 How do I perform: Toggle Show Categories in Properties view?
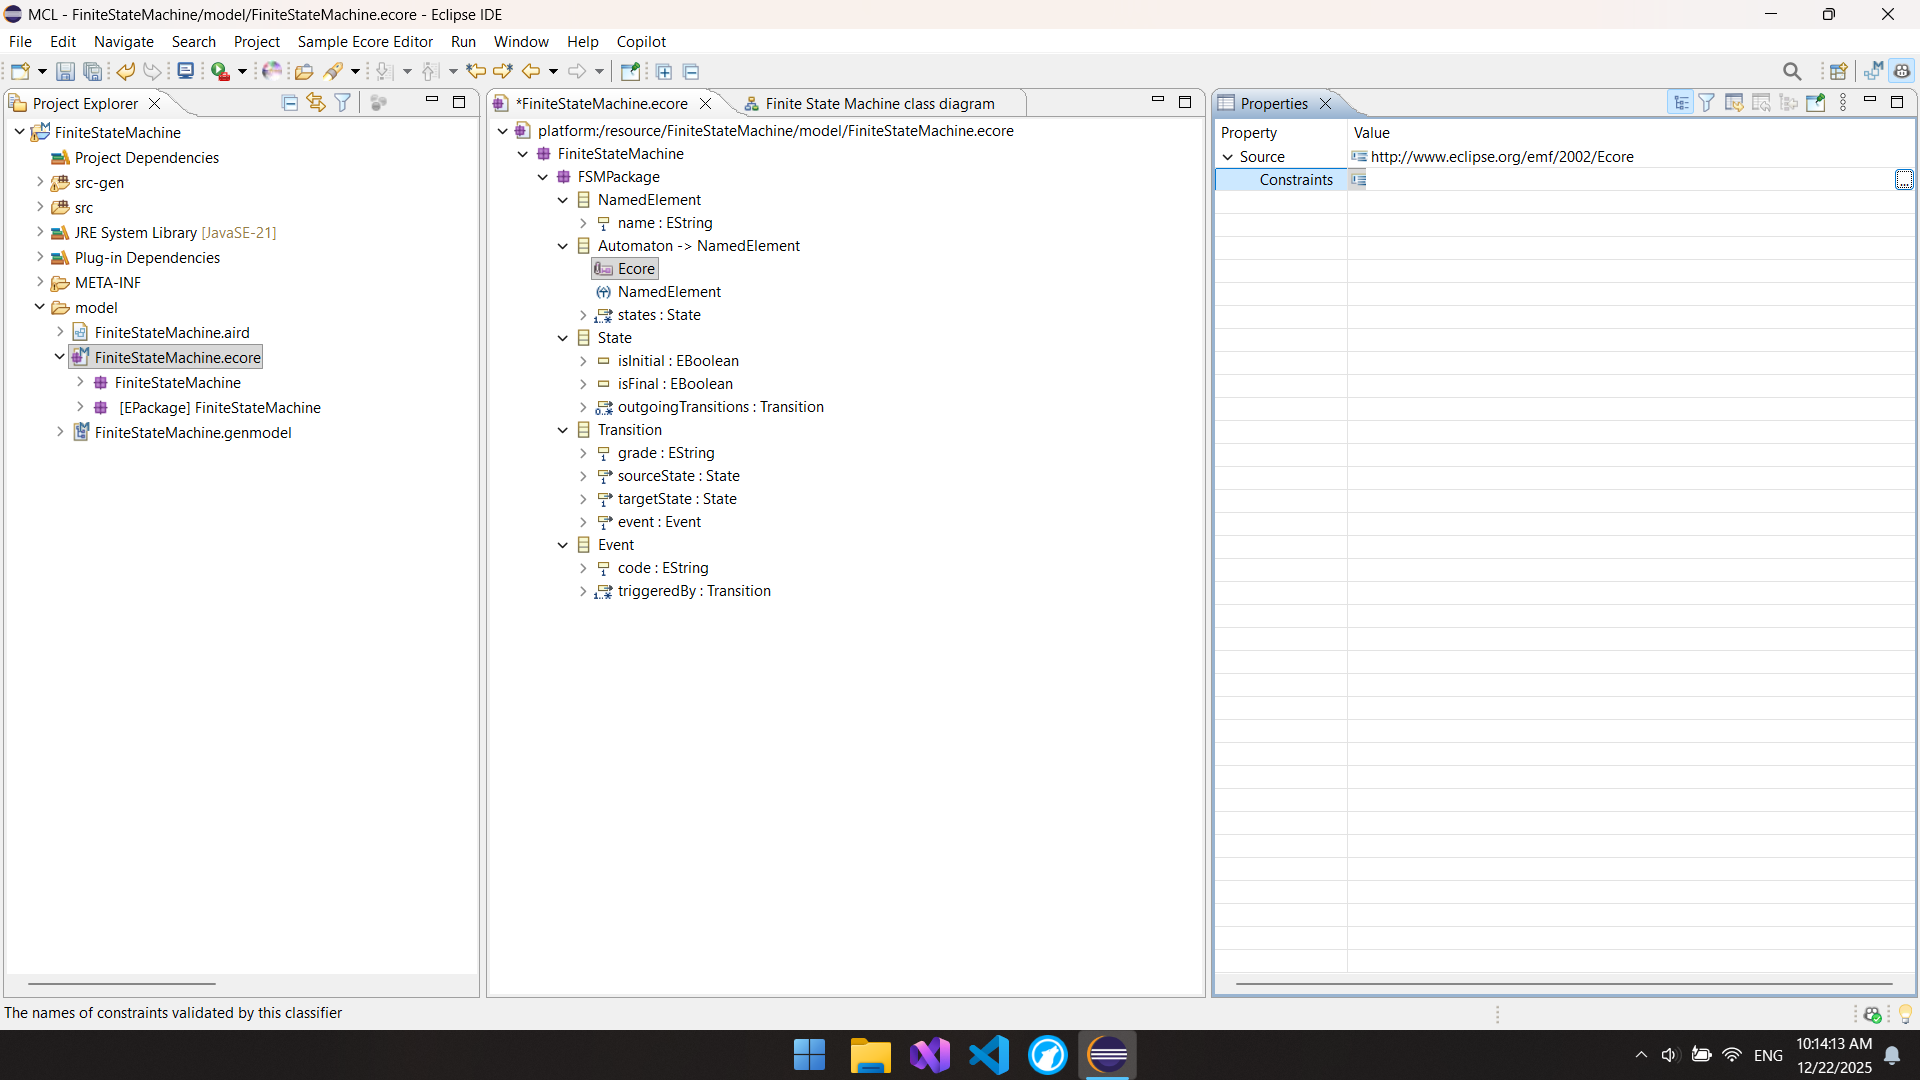coord(1681,102)
